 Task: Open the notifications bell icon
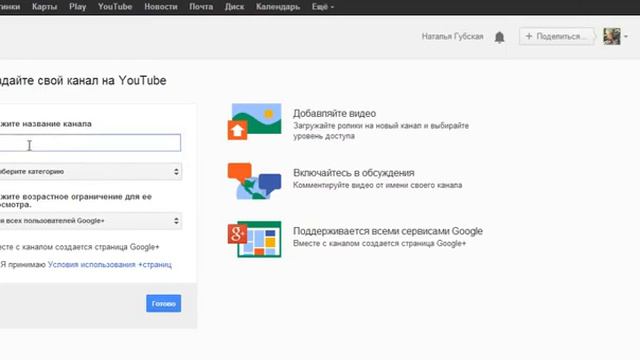point(499,37)
